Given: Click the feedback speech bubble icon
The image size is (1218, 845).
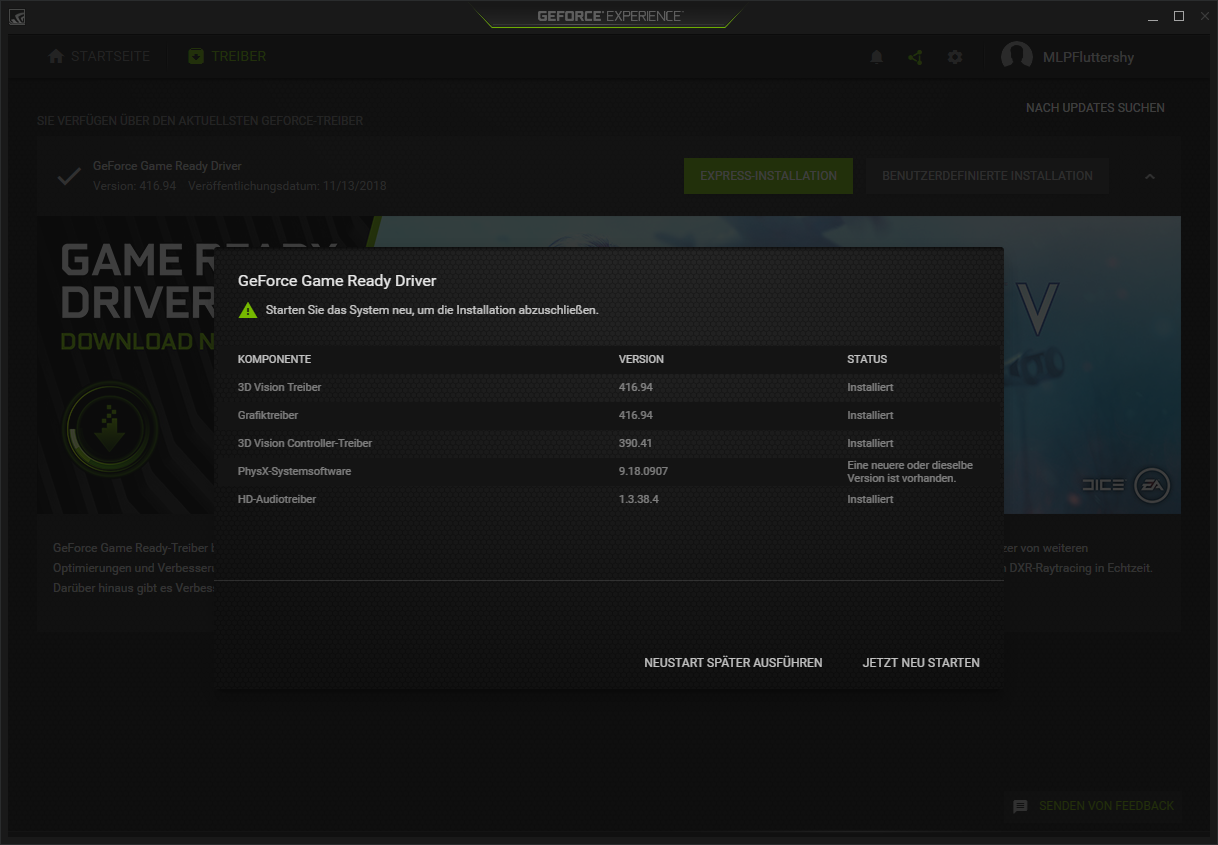Looking at the screenshot, I should click(1020, 806).
